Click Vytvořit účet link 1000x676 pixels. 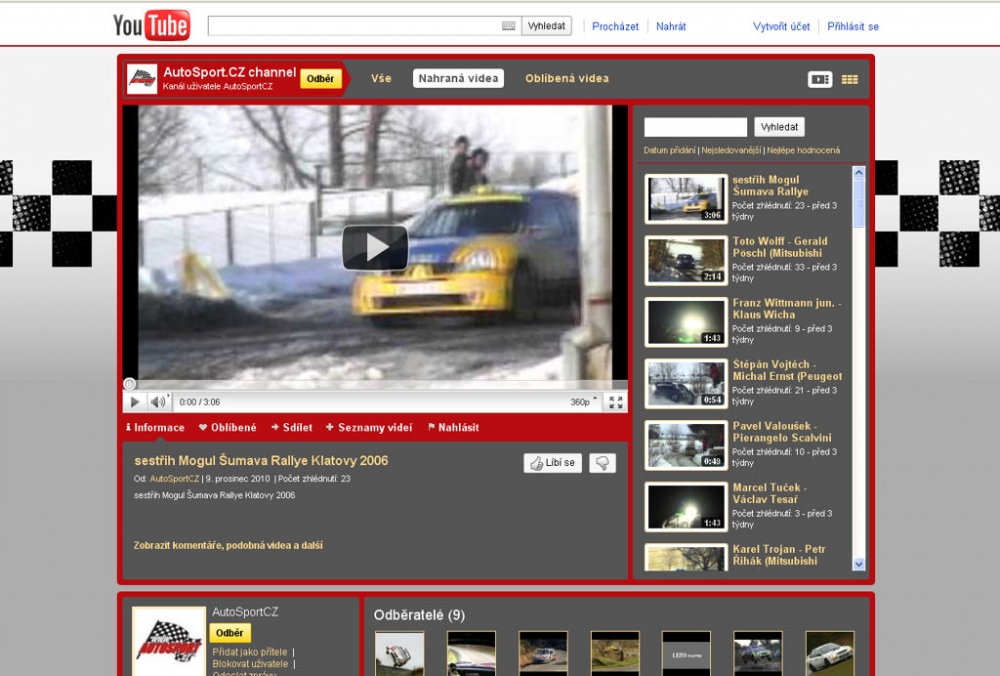tap(781, 26)
